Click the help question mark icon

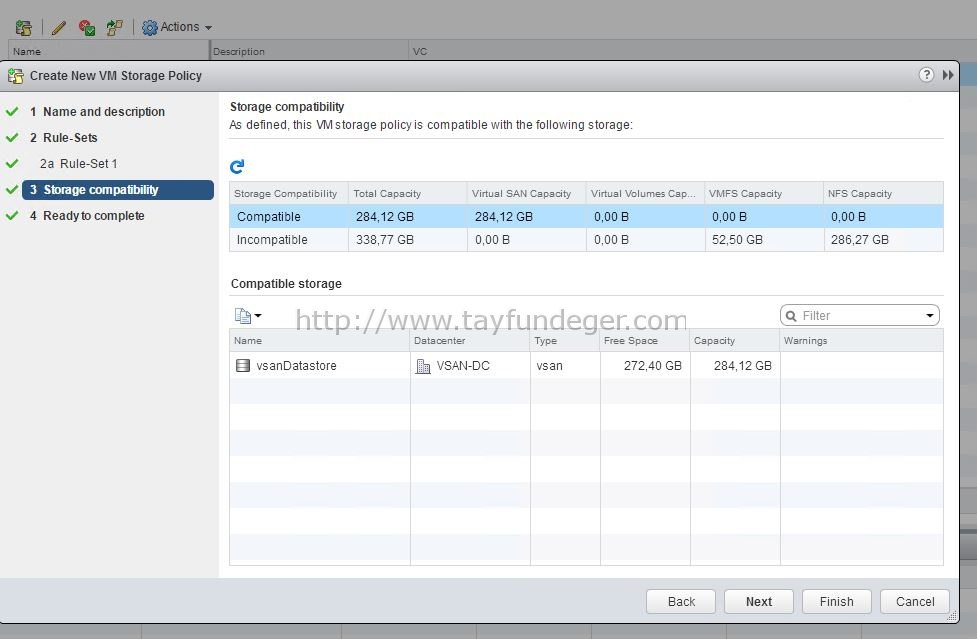(926, 75)
